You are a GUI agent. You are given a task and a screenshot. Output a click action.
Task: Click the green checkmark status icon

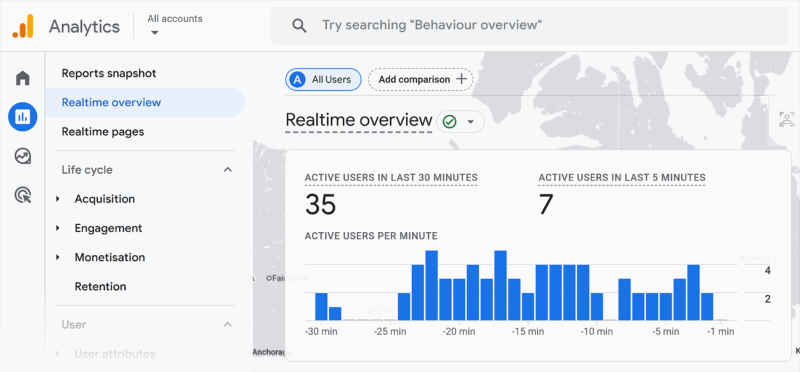tap(449, 121)
